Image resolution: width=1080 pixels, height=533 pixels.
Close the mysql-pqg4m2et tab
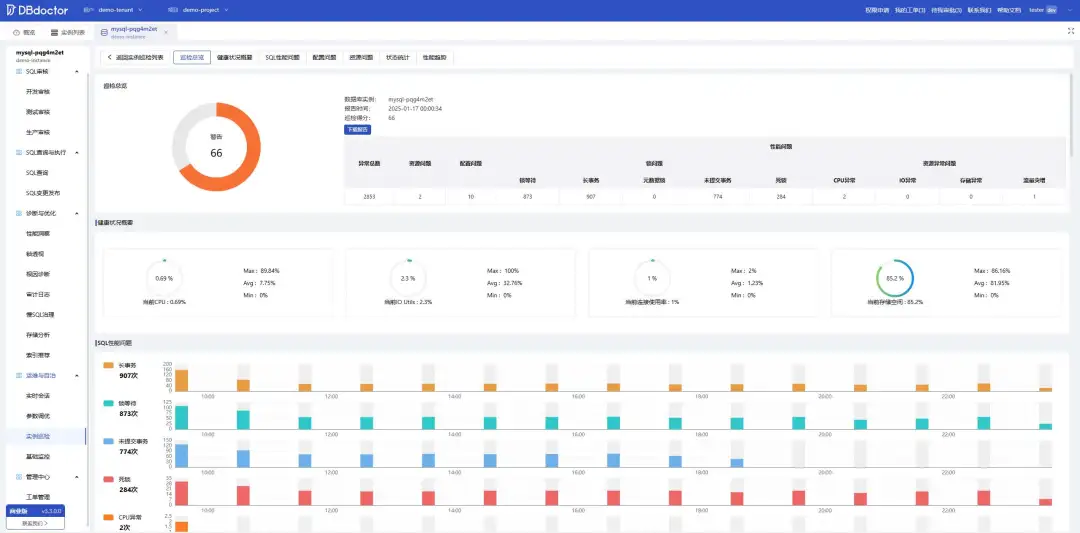point(166,32)
